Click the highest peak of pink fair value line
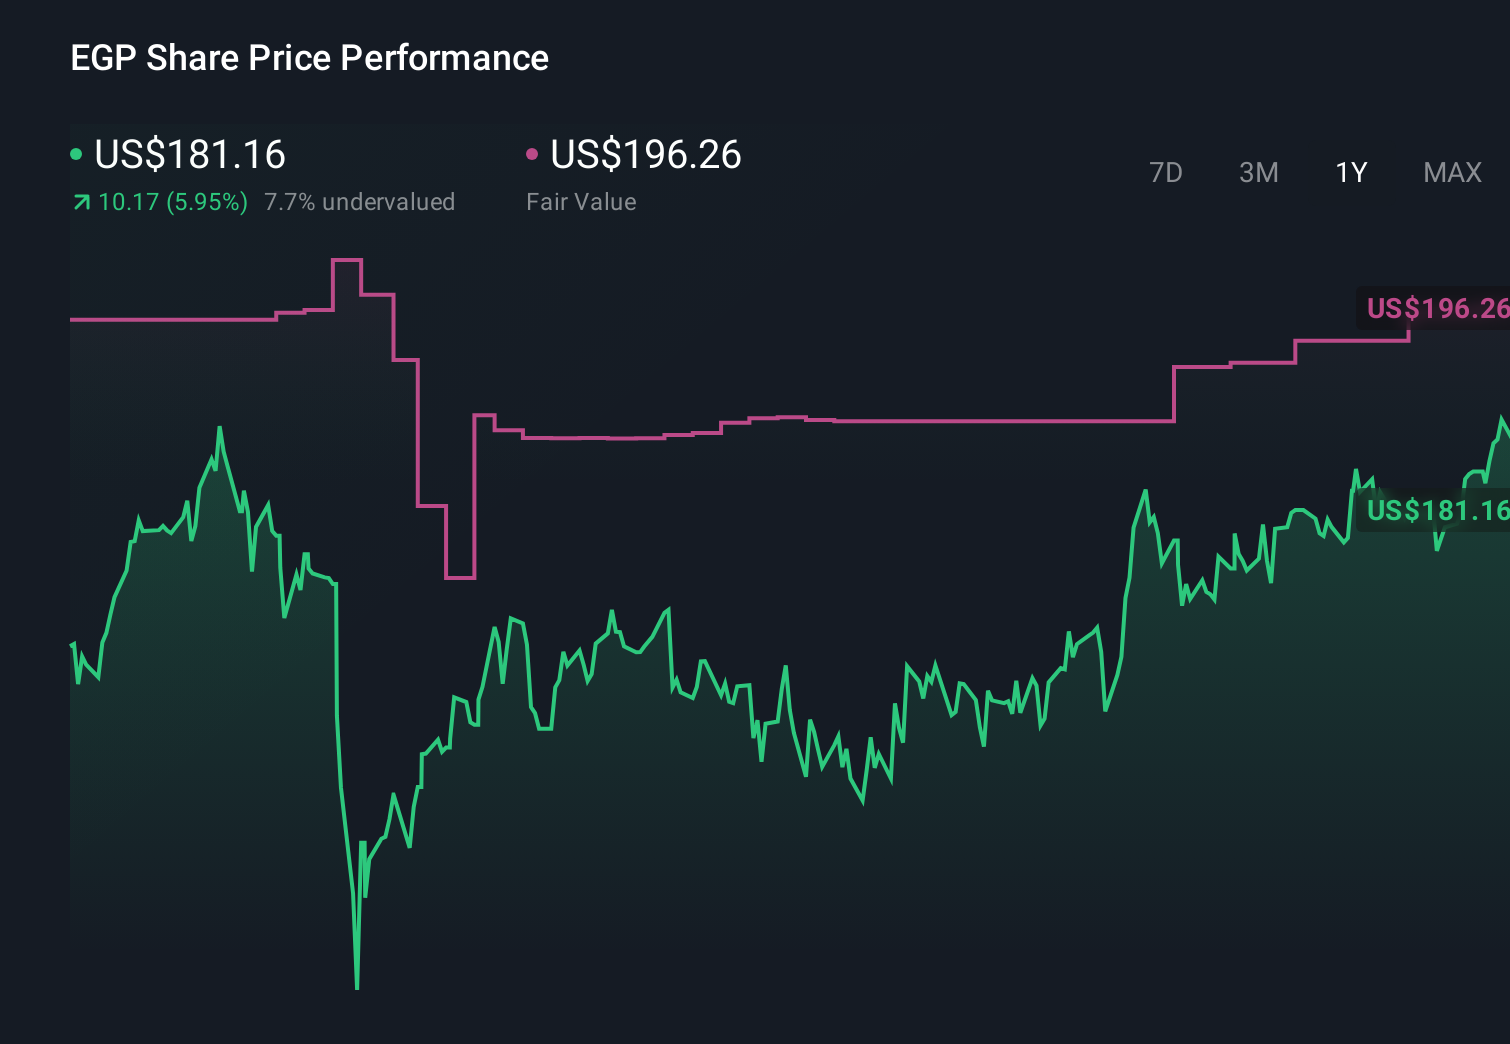This screenshot has width=1510, height=1044. 346,260
